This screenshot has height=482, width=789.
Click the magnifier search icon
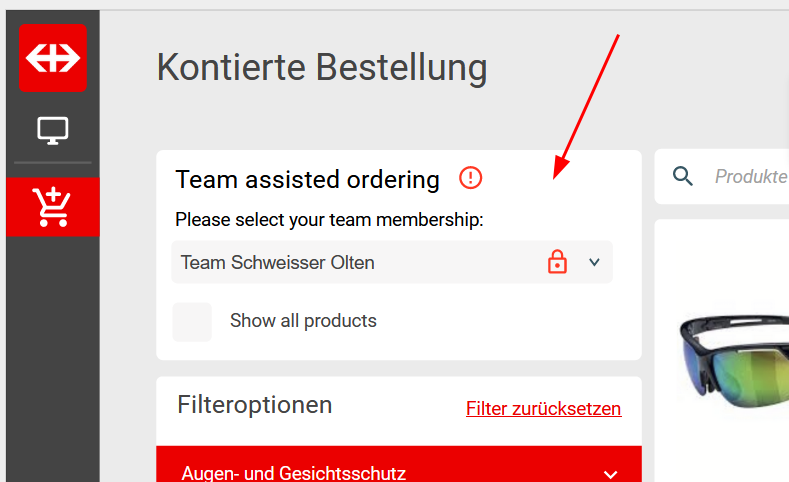683,177
